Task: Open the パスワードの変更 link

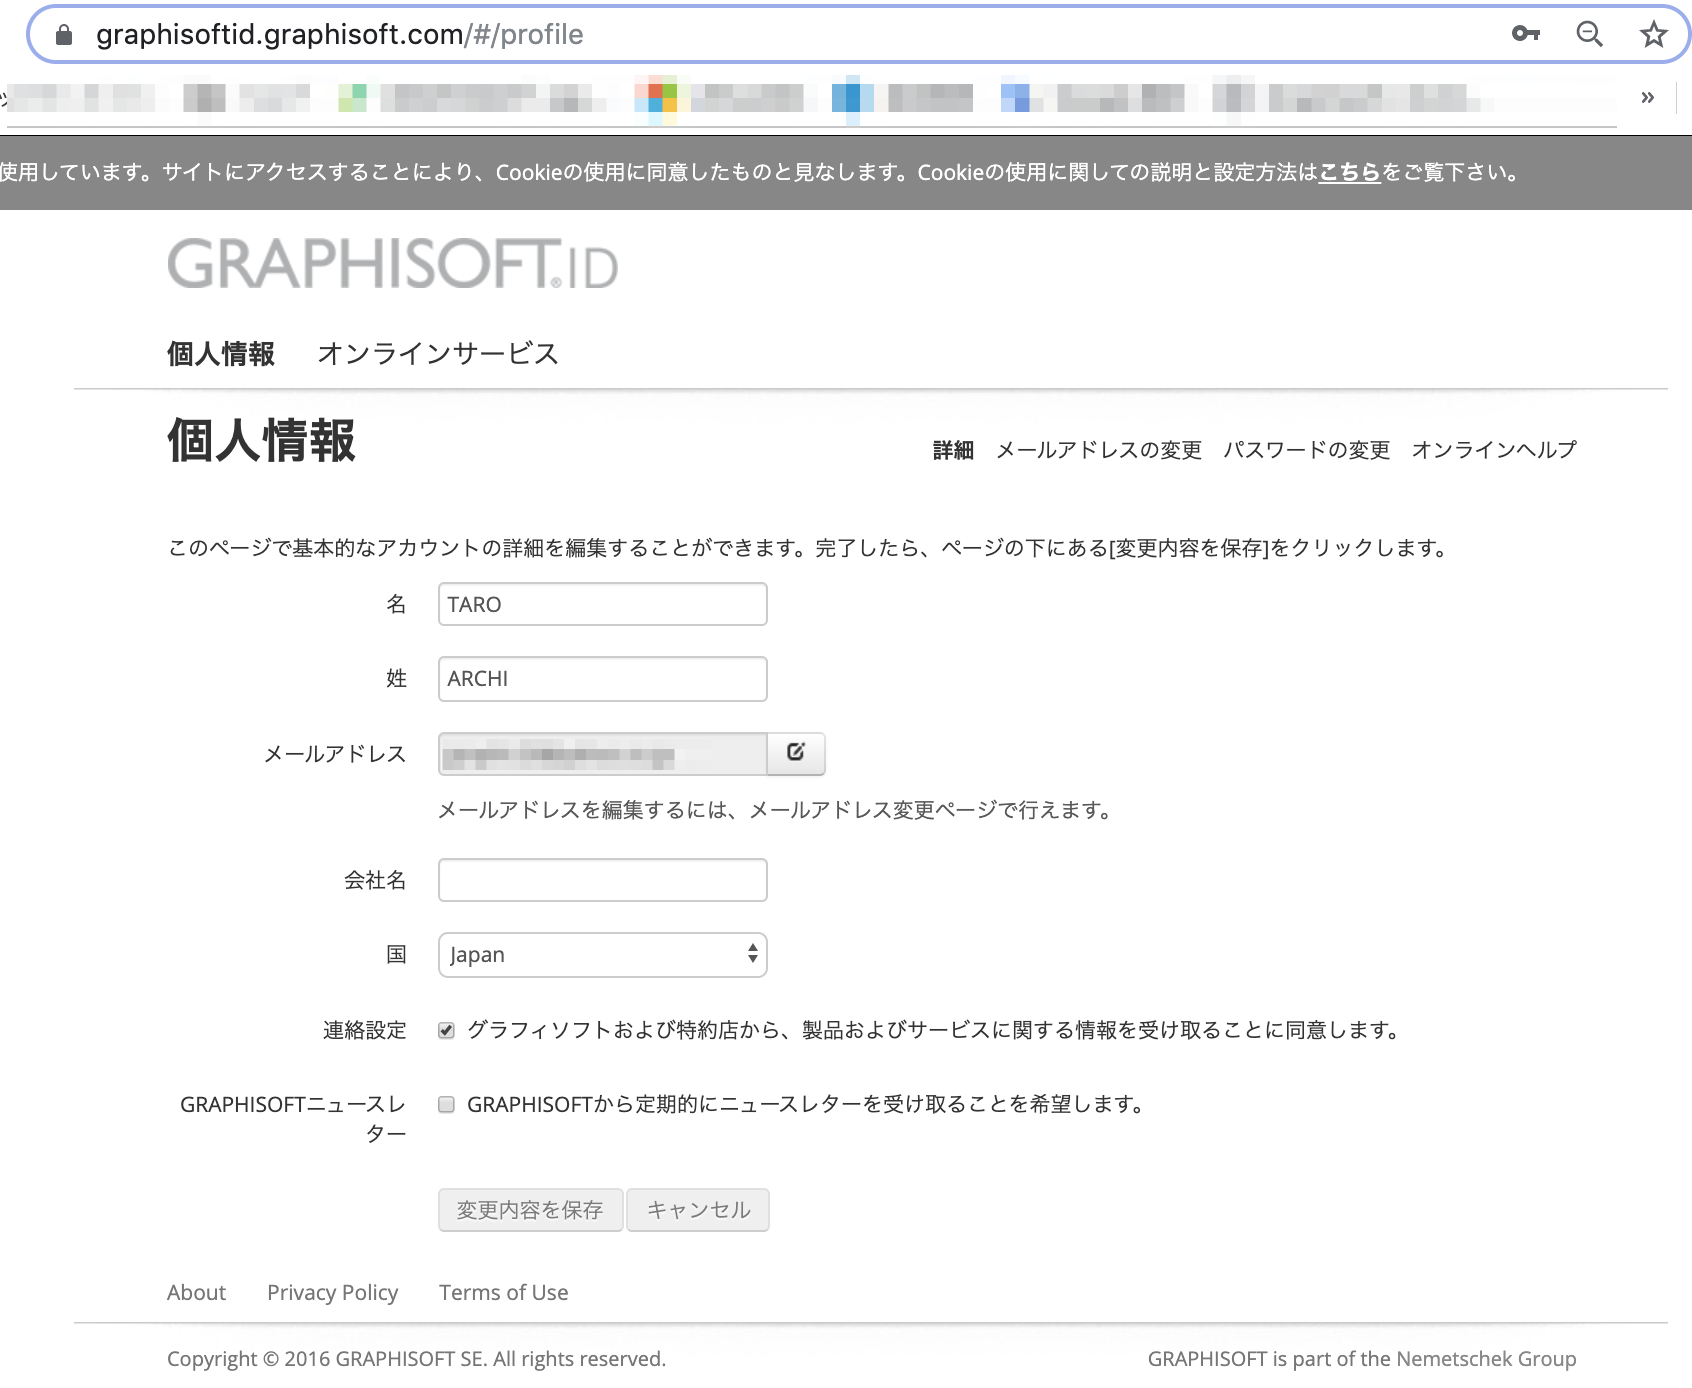Action: coord(1307,450)
